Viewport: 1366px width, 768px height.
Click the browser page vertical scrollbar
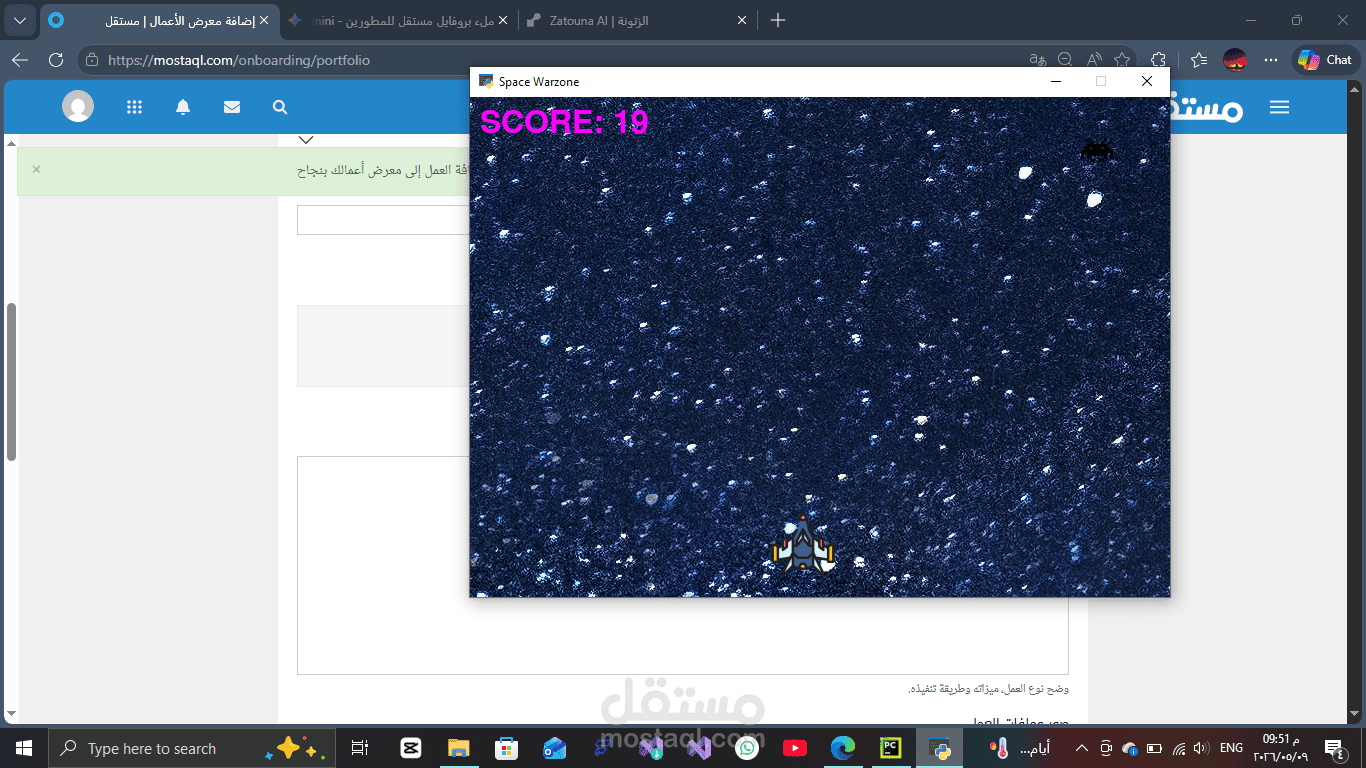11,382
